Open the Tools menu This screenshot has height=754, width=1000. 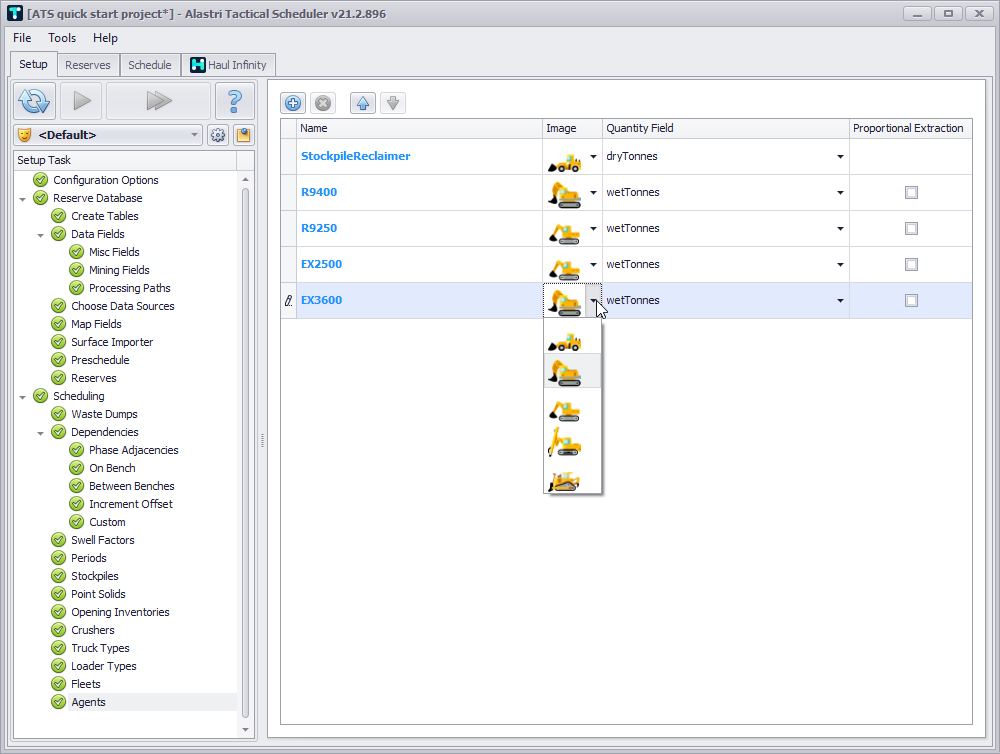[x=62, y=38]
